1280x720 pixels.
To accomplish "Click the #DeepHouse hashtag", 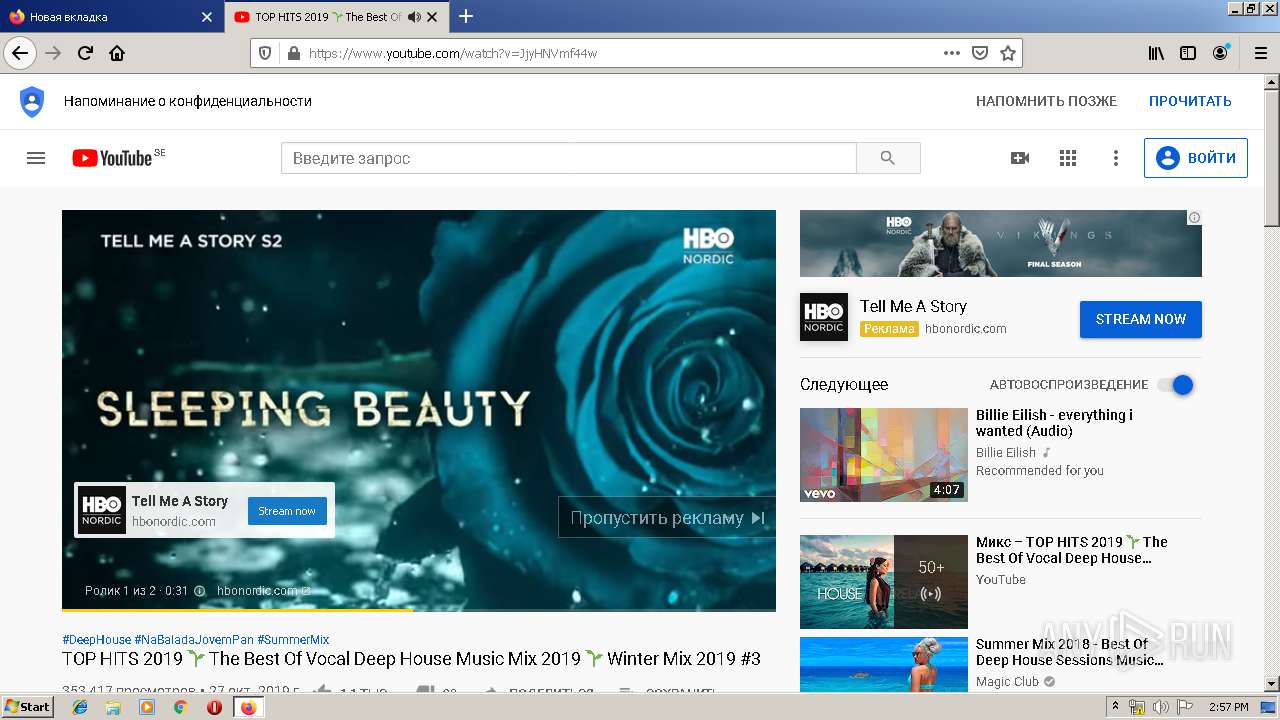I will (96, 639).
